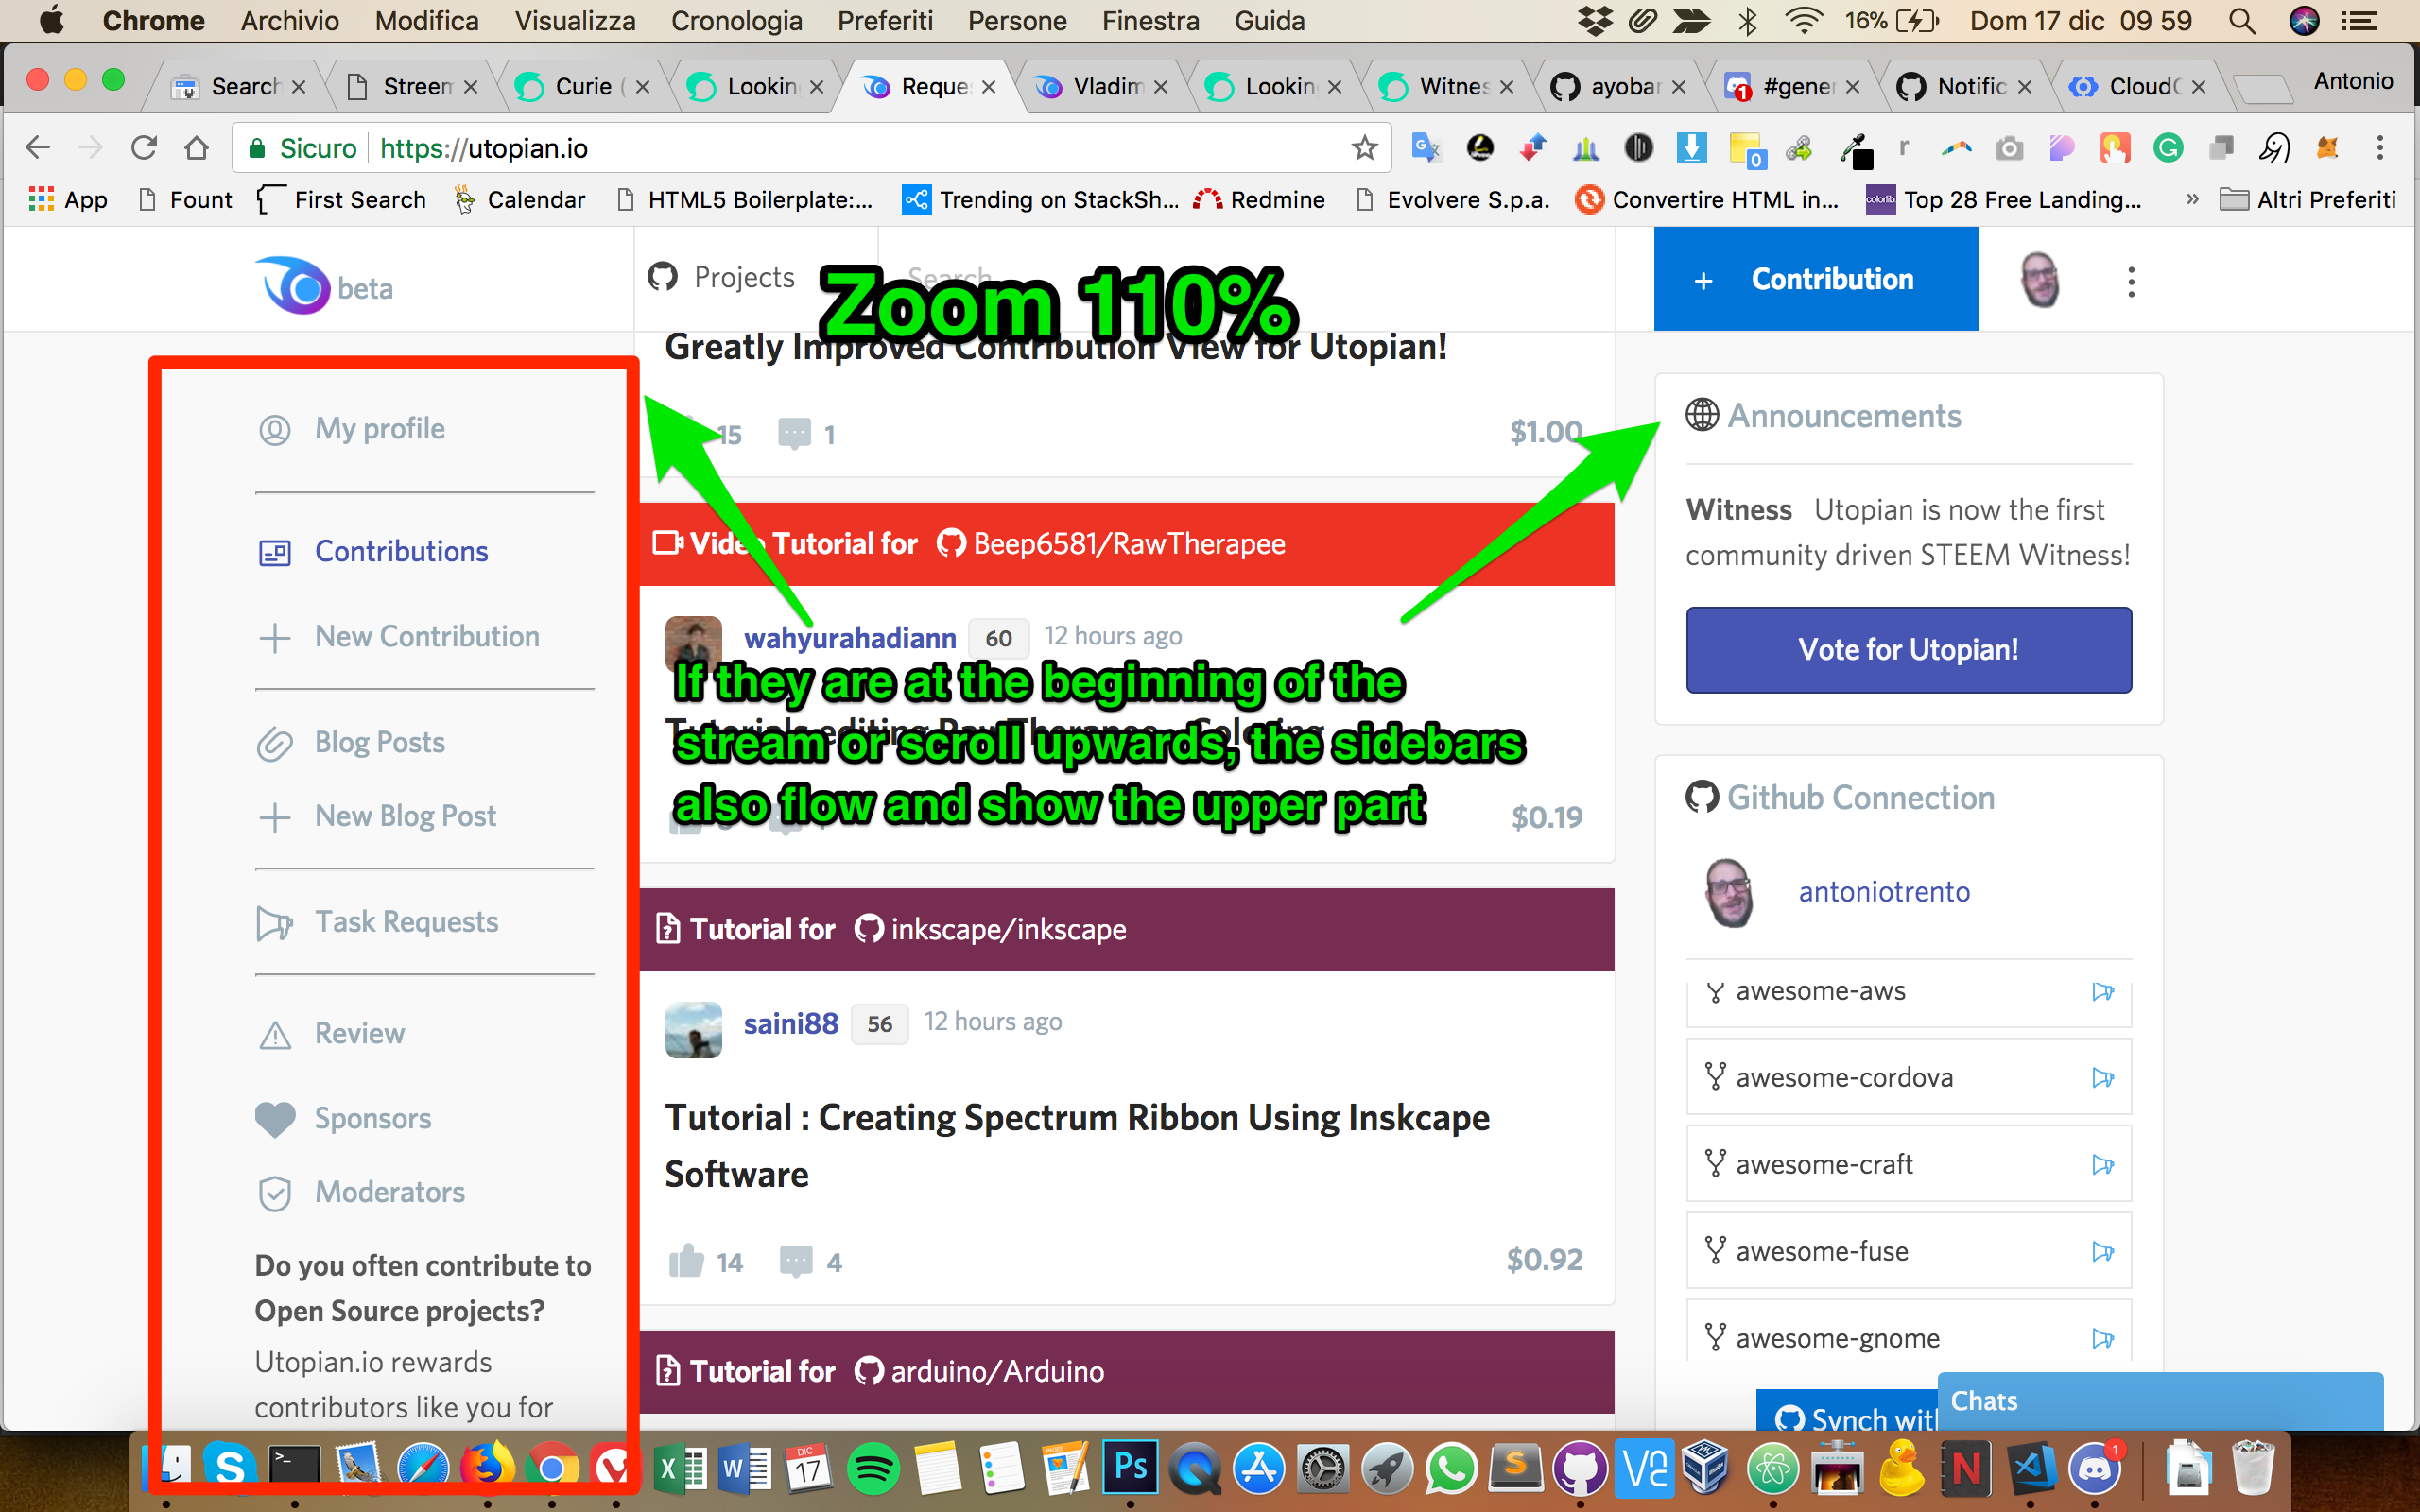Open the inkscape/inkscape project link
Viewport: 2420px width, 1512px height.
(x=1008, y=930)
